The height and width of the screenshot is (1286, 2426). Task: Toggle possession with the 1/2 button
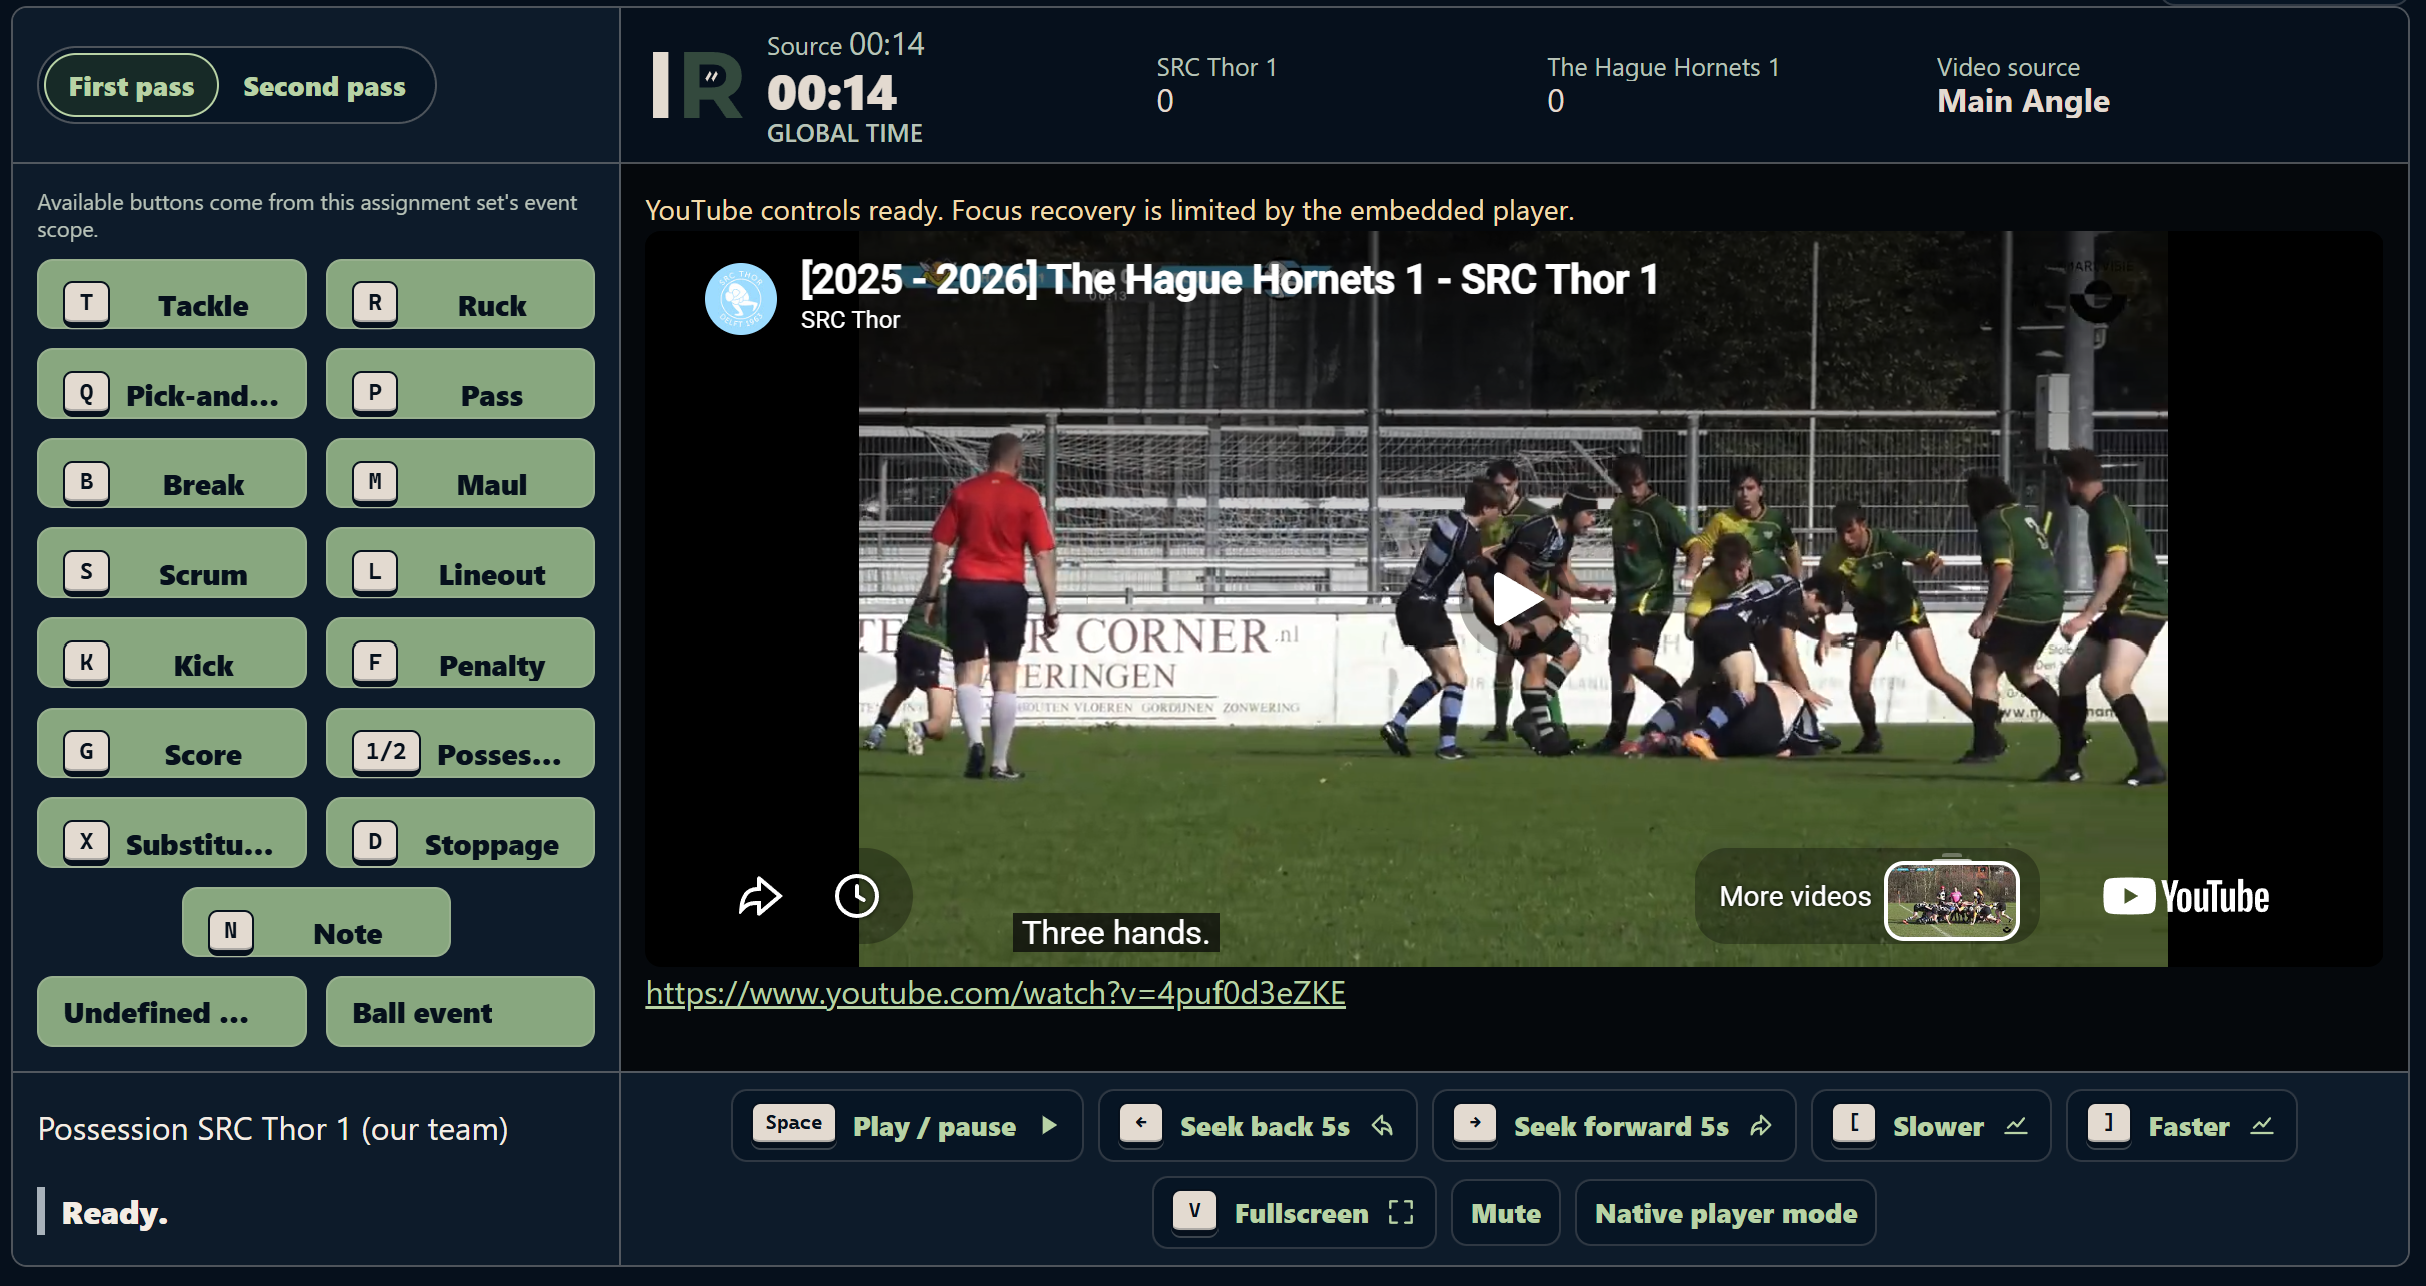coord(460,744)
